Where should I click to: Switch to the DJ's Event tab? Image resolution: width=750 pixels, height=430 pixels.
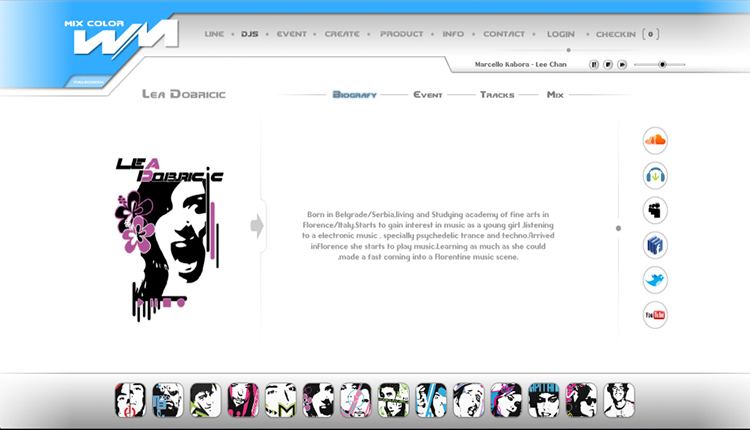pos(428,95)
